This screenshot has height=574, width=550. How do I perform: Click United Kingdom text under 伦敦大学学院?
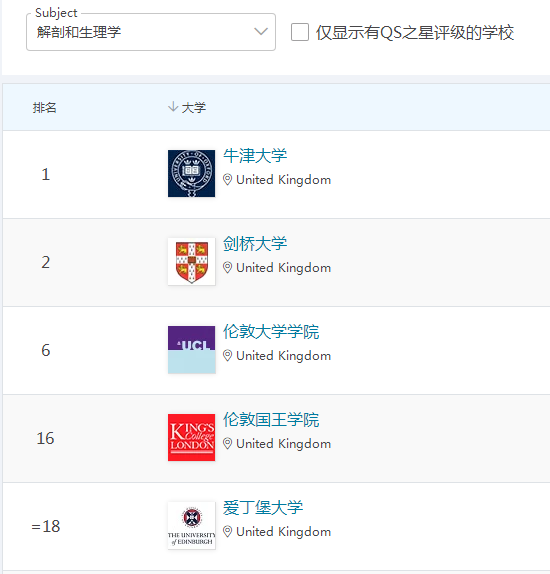point(283,355)
